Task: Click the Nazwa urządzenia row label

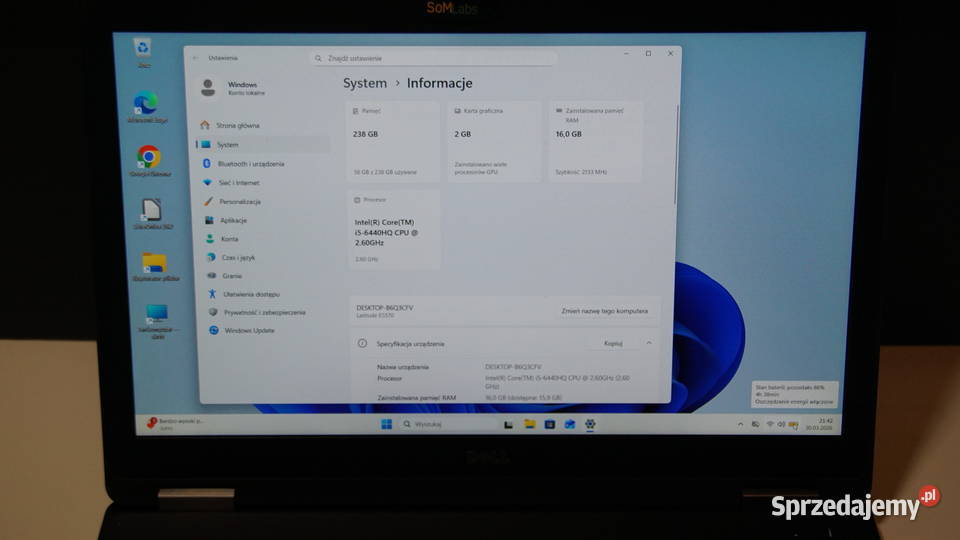Action: 402,367
